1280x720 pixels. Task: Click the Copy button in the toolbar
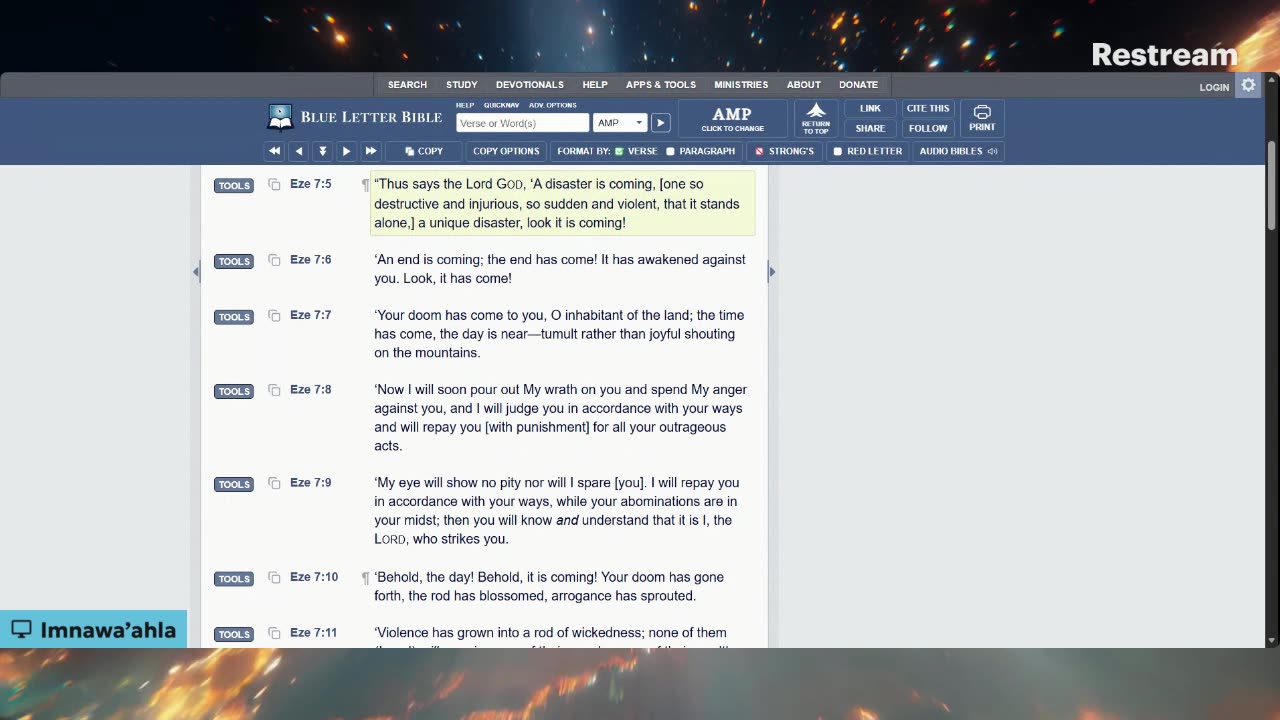(x=423, y=151)
